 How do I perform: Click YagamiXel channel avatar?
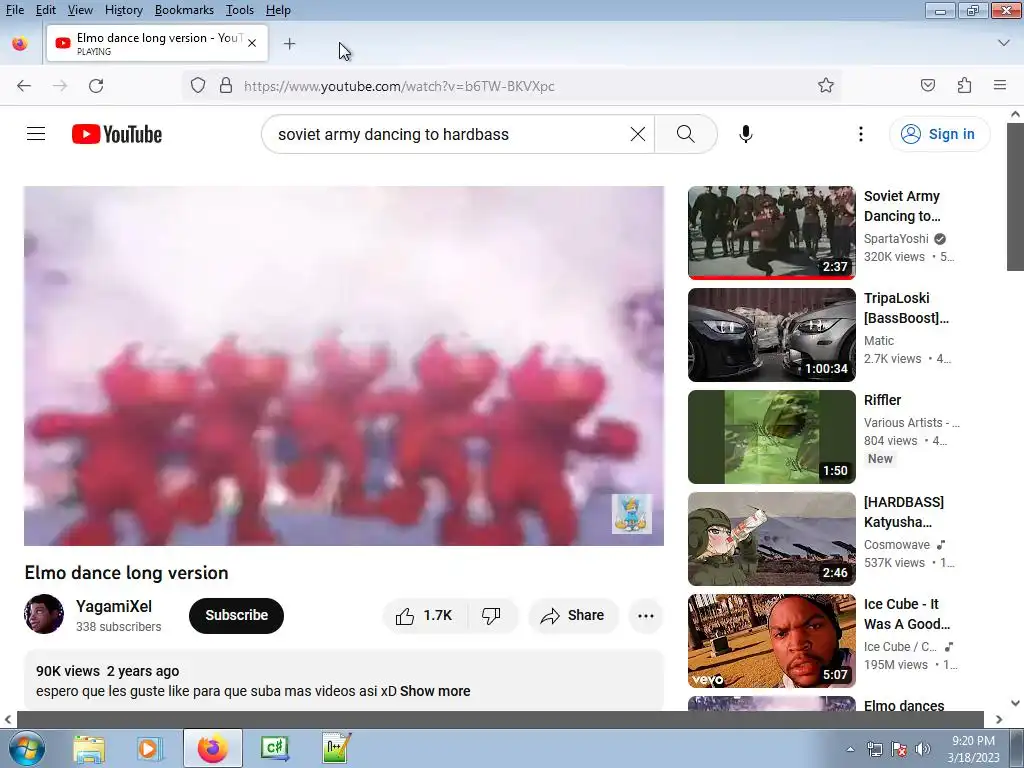(x=44, y=614)
